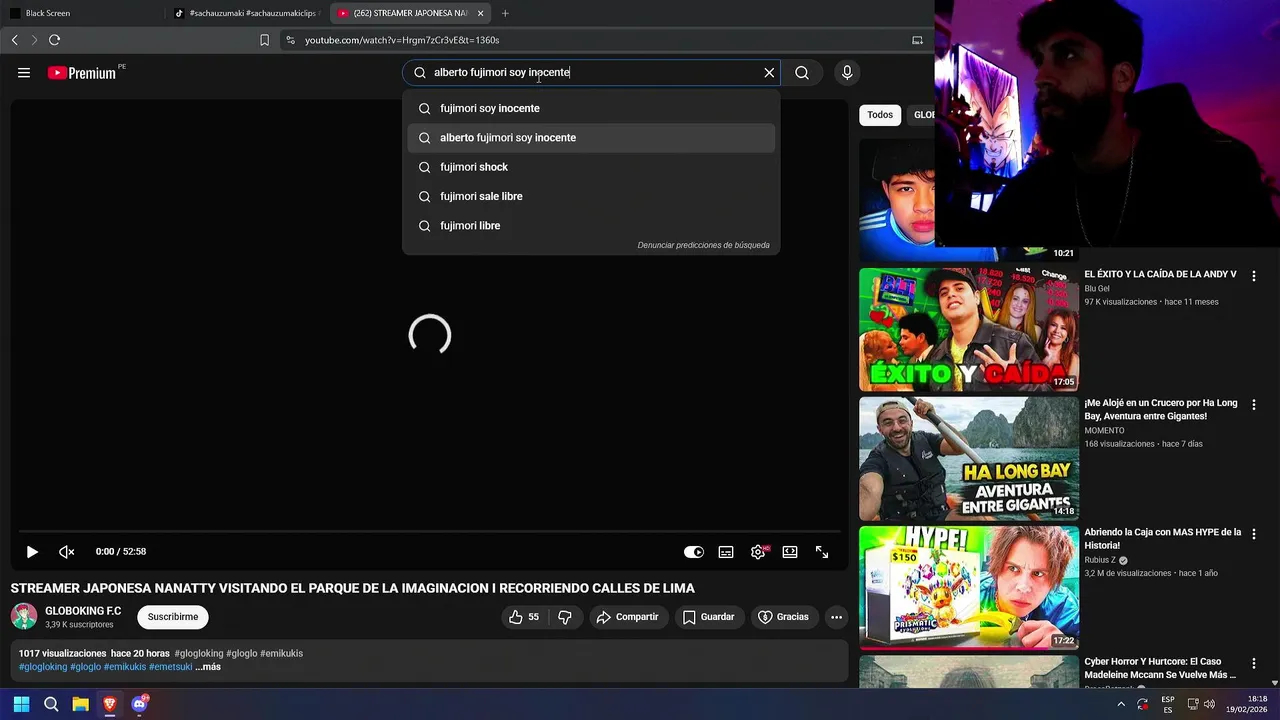This screenshot has width=1280, height=720.
Task: Open the Rubius Z channel name
Action: tap(1101, 561)
